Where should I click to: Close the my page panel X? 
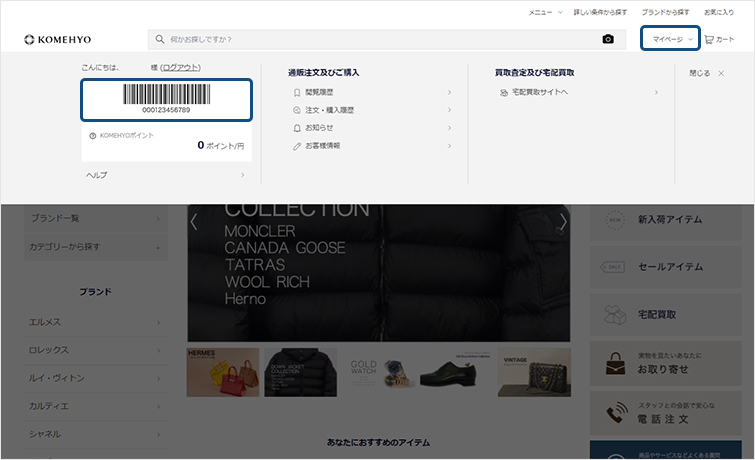coord(721,73)
